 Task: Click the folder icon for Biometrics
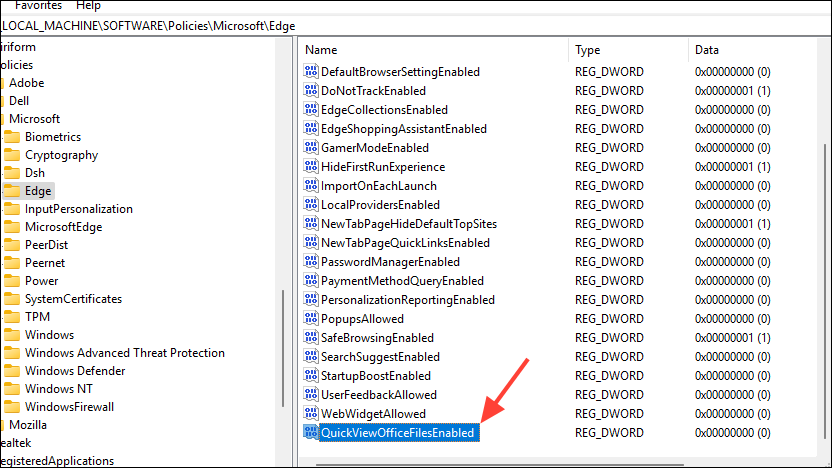point(12,137)
